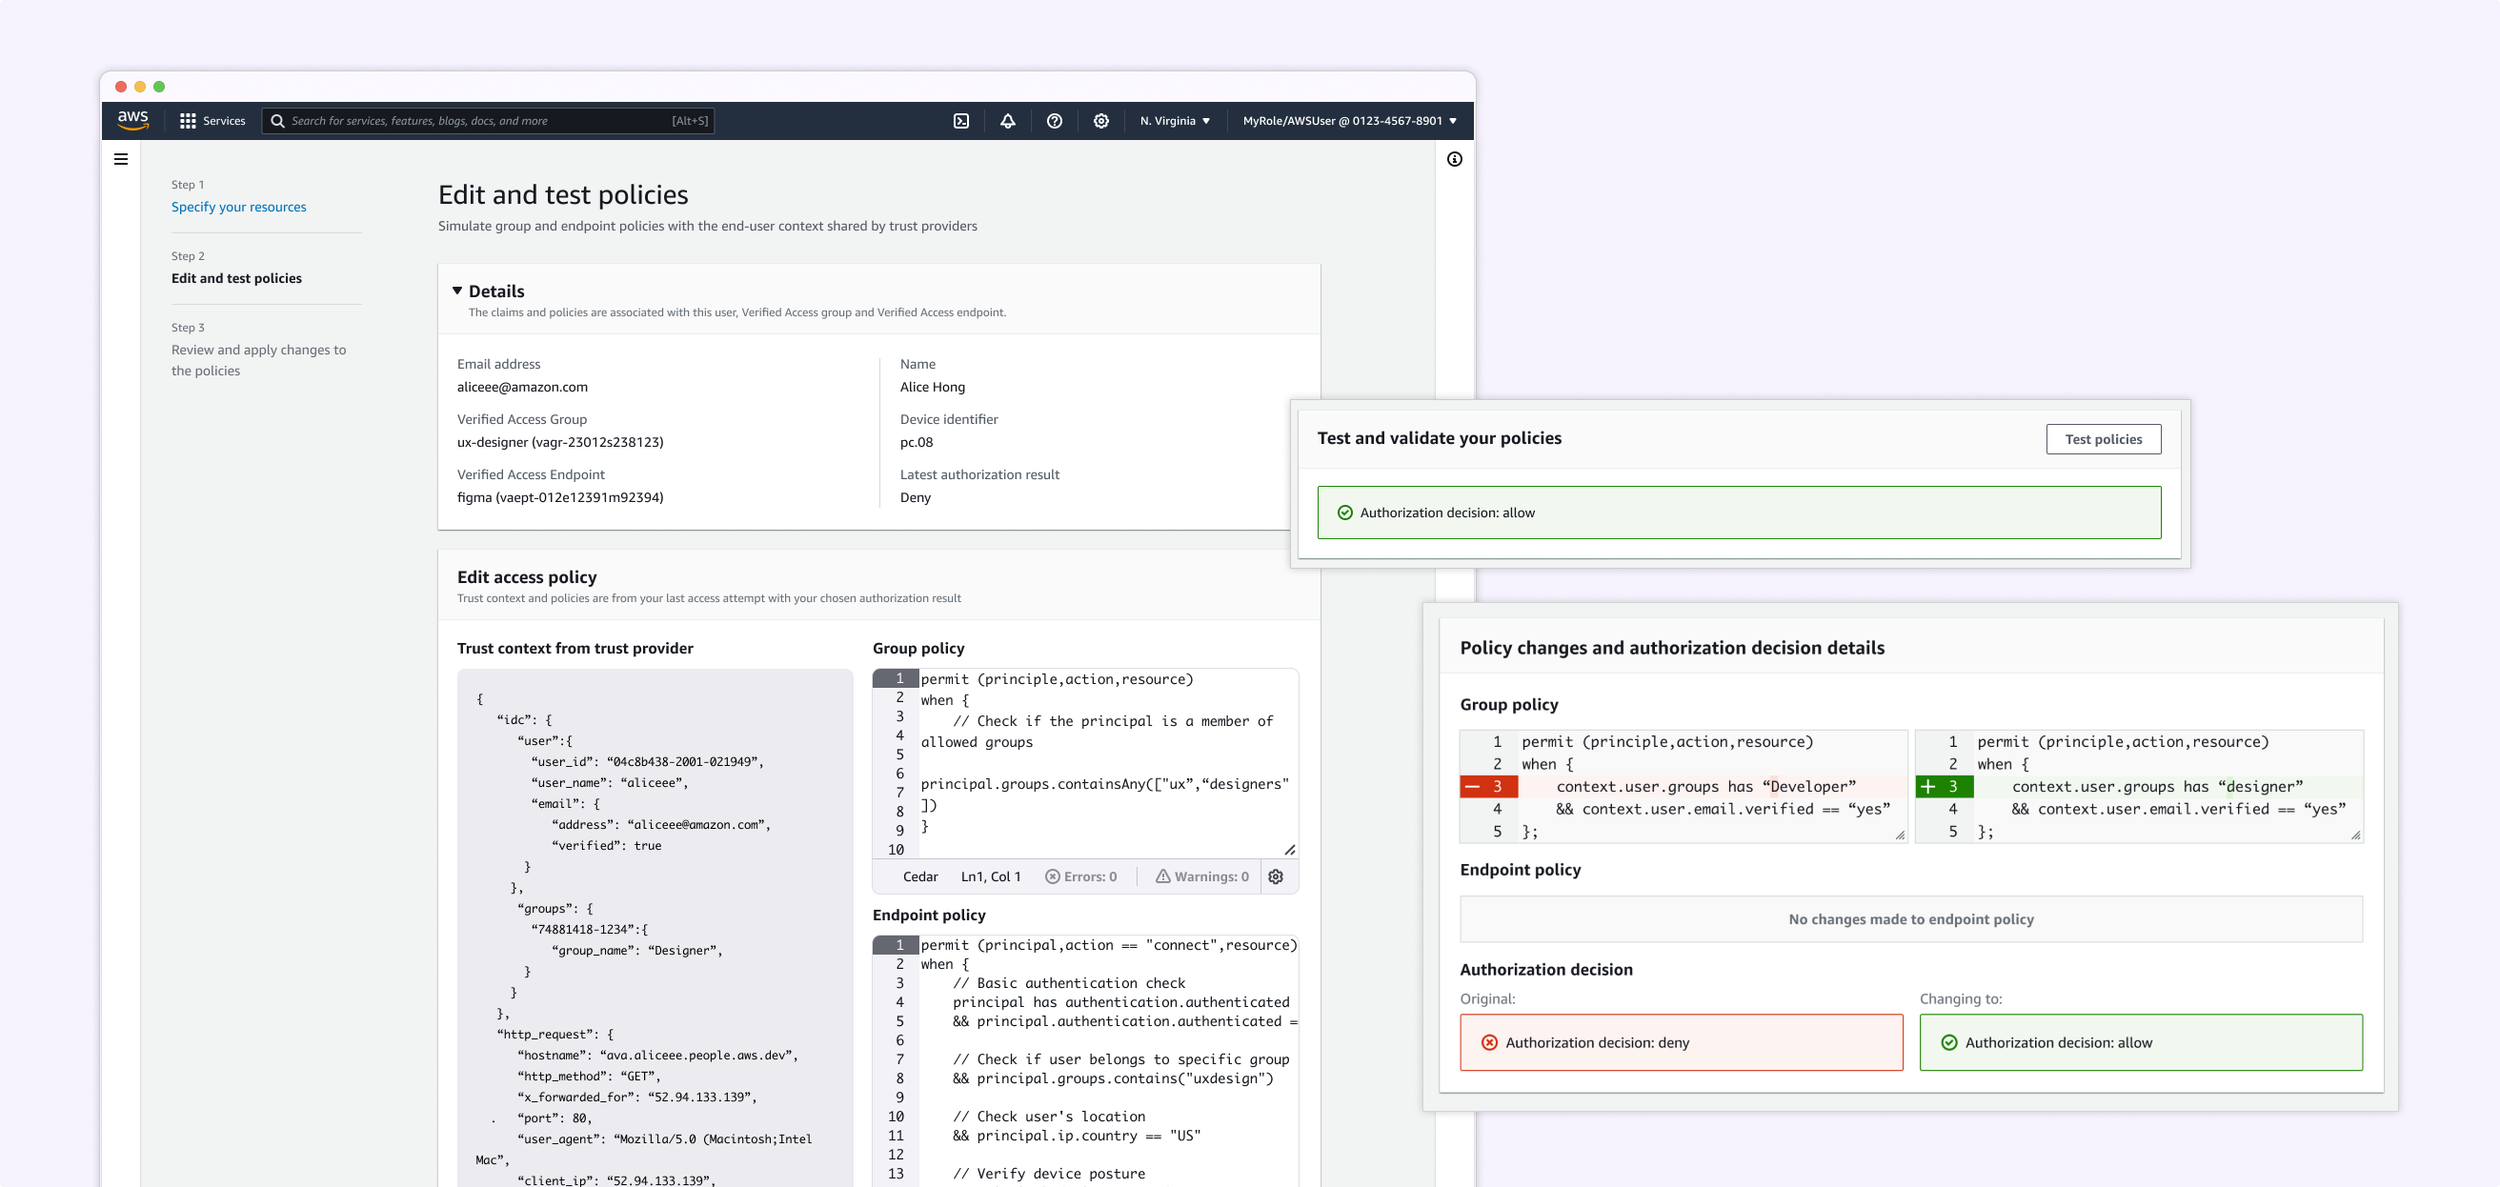Click the Group policy editor resize handle
Viewport: 2500px width, 1187px height.
pyautogui.click(x=1290, y=849)
